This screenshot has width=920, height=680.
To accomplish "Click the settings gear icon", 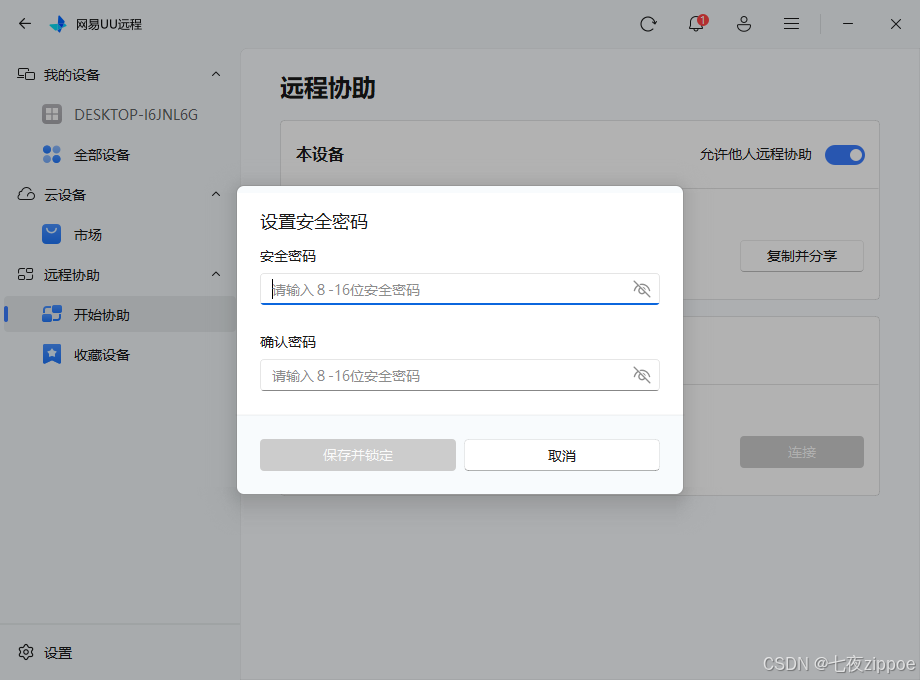I will click(26, 652).
